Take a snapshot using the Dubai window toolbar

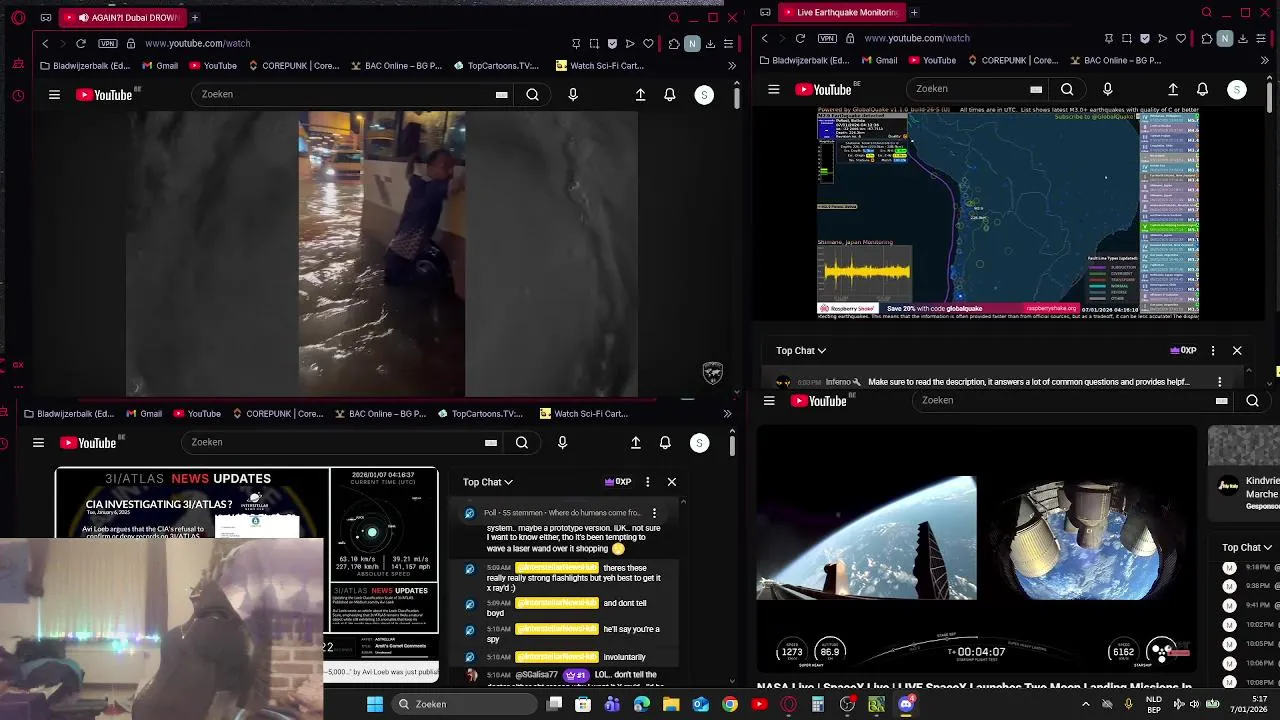[x=594, y=43]
